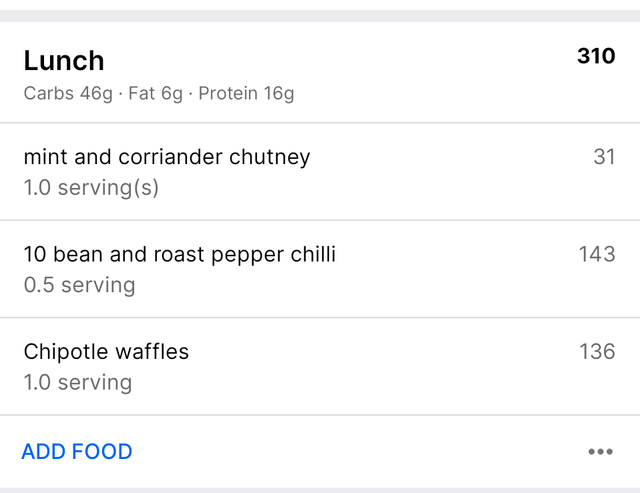Tap the ADD FOOD link
640x493 pixels.
click(77, 452)
